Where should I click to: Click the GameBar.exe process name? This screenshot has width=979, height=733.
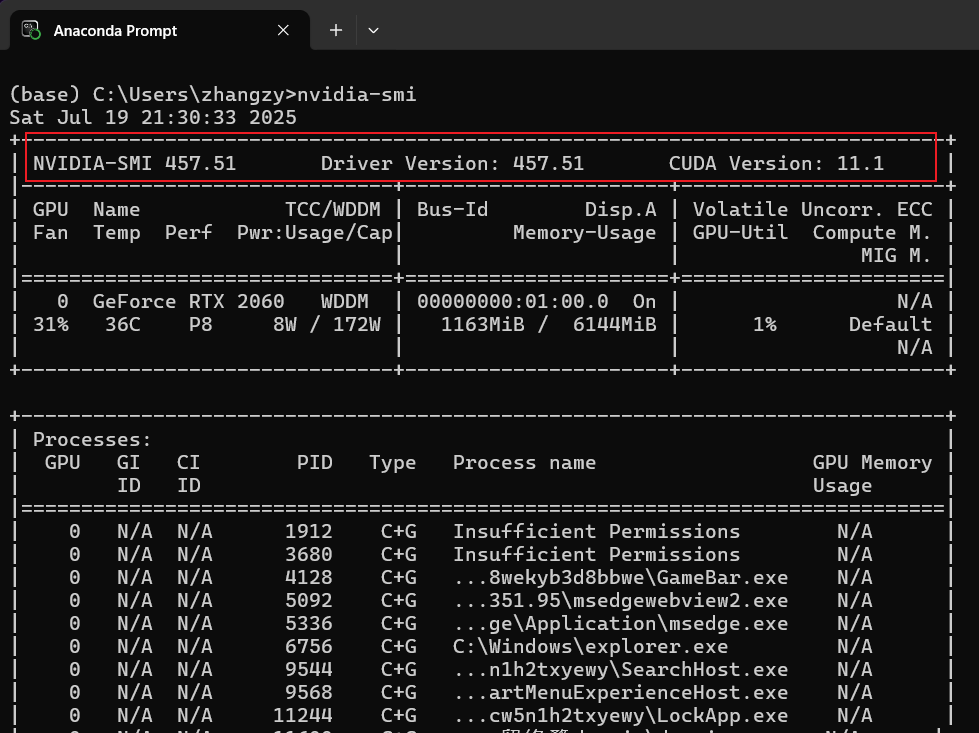621,578
